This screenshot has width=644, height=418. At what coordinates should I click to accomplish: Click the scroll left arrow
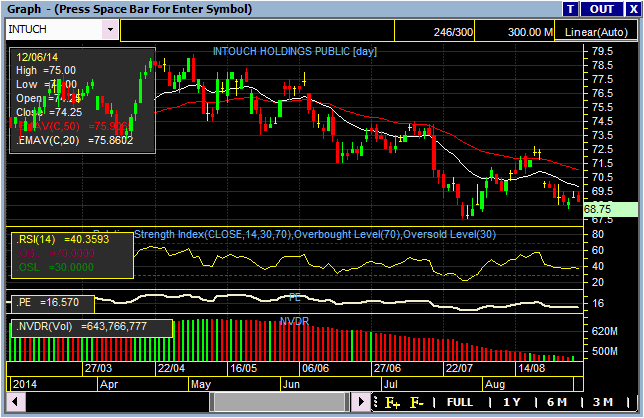[x=15, y=402]
